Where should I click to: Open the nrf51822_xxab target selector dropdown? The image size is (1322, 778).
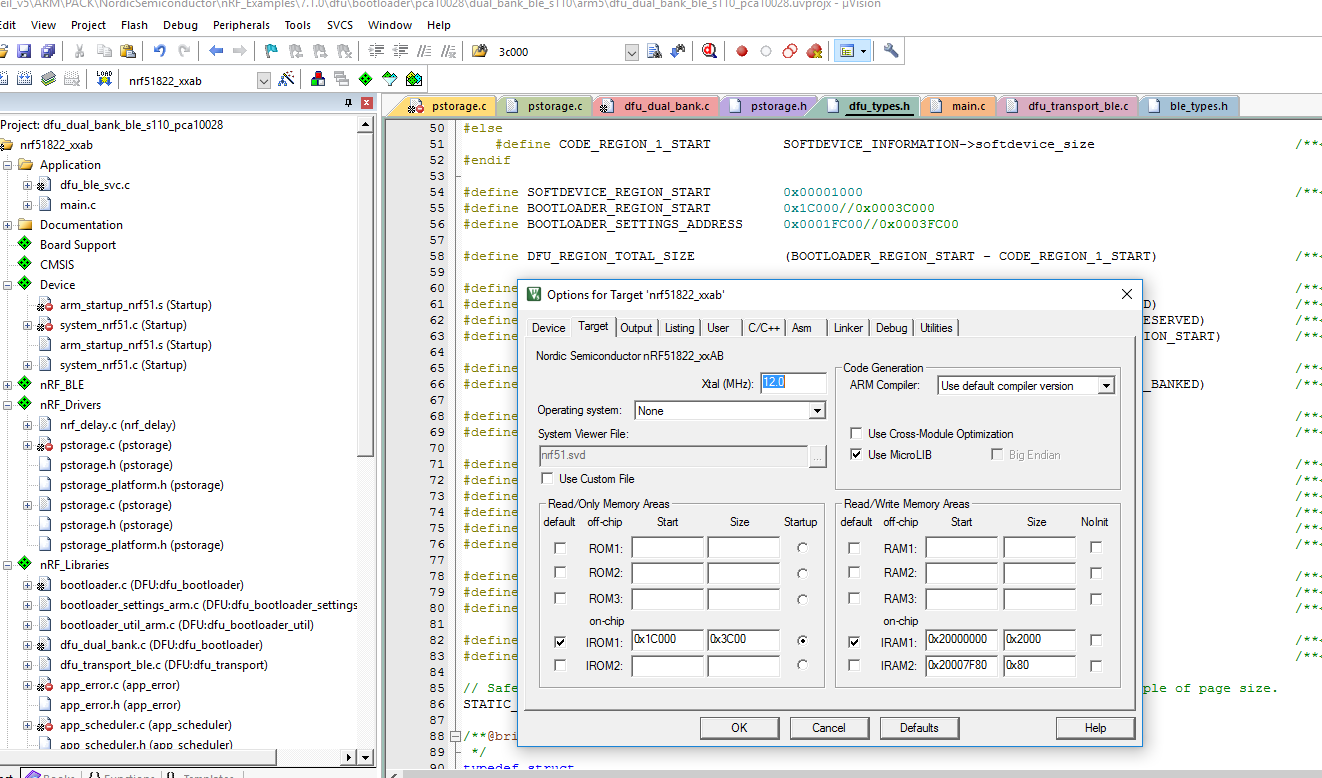point(264,81)
